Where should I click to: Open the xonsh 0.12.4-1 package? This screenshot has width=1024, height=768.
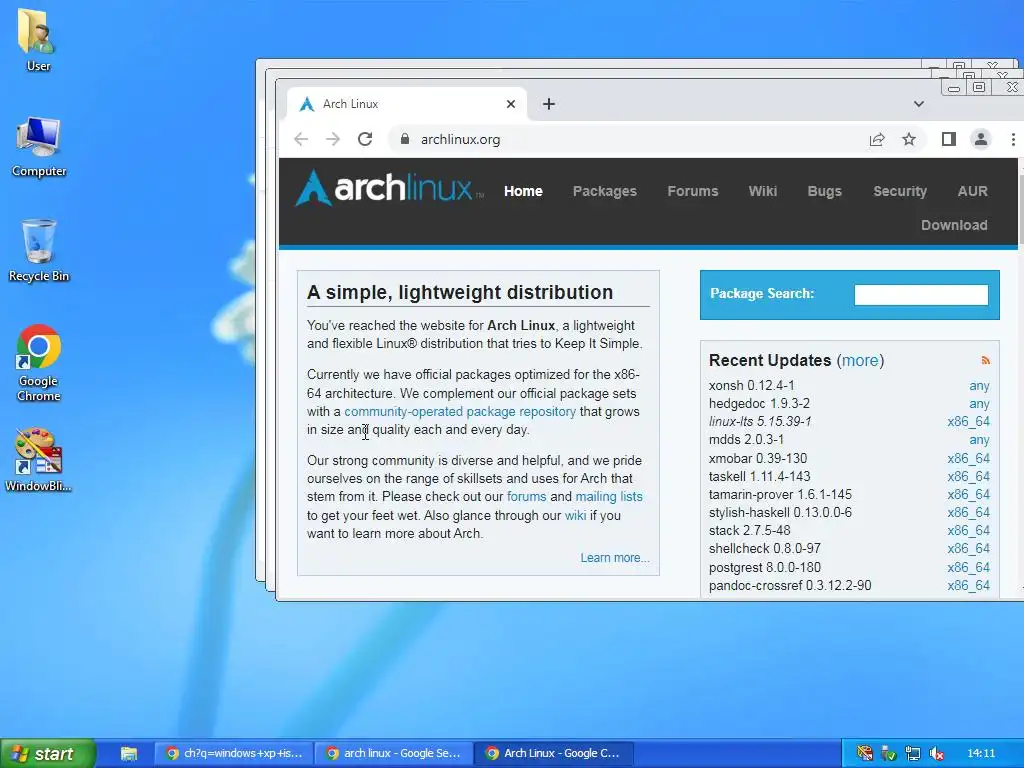tap(752, 385)
